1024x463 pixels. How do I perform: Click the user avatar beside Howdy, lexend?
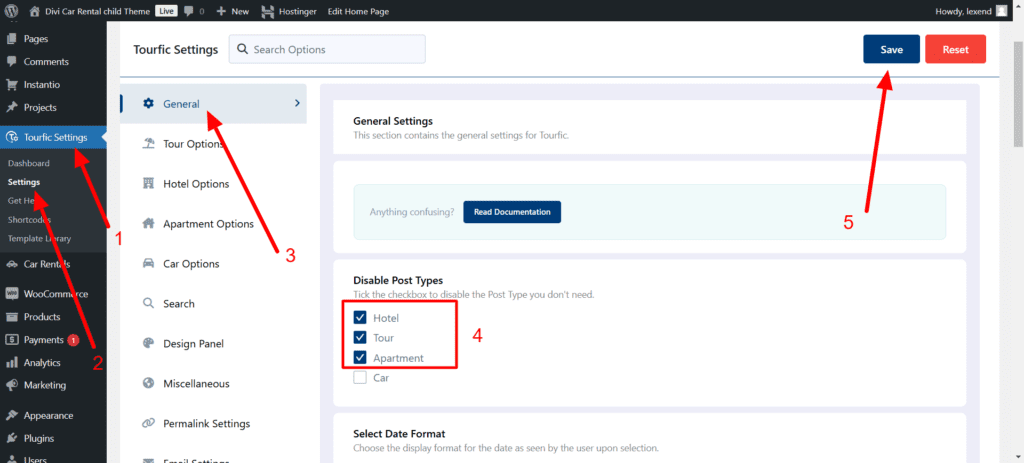coord(1002,10)
